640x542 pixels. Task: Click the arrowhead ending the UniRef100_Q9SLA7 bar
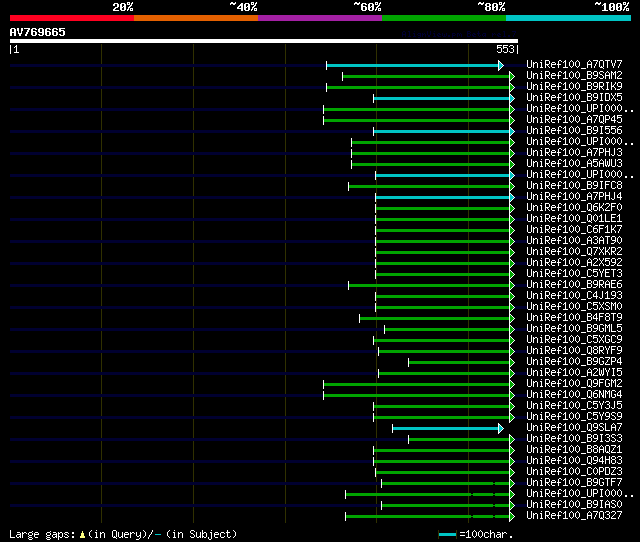coord(501,429)
